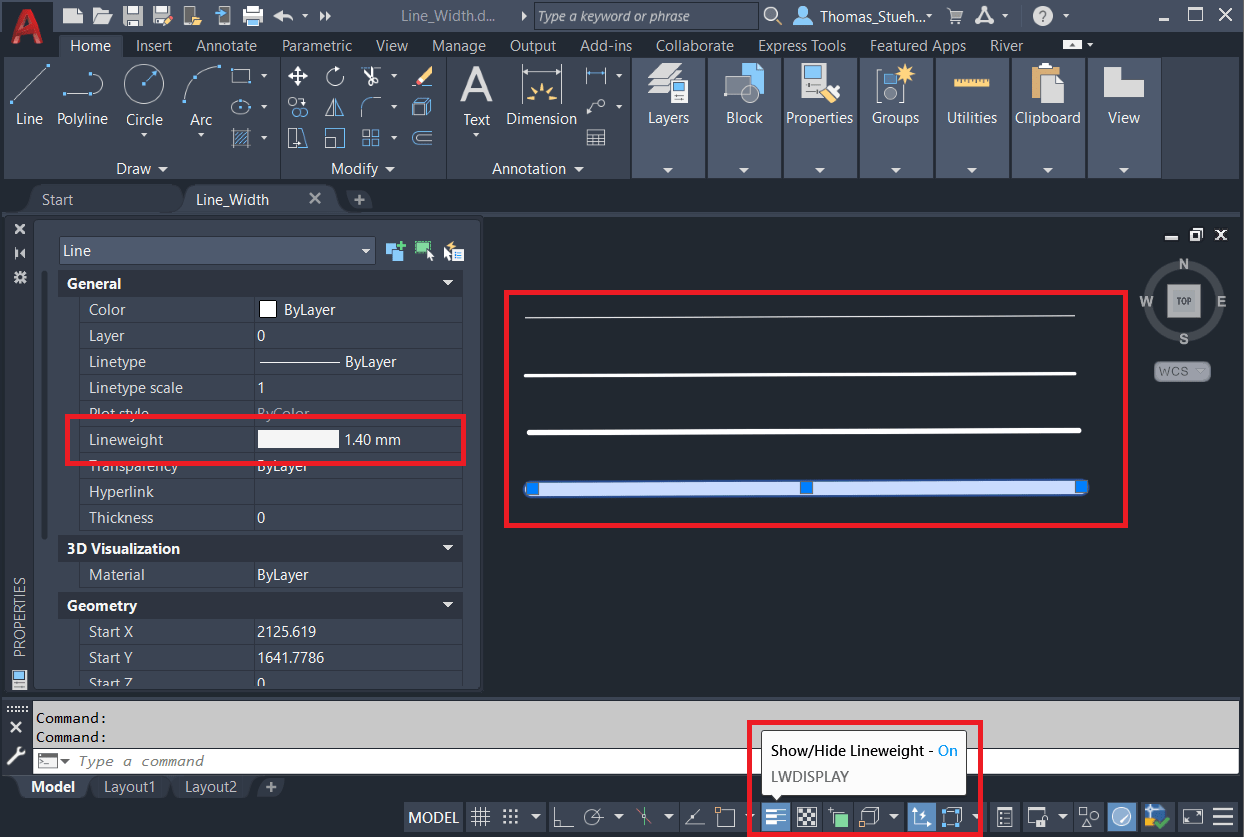Collapse the 3D Visualization section
1244x837 pixels.
point(448,549)
